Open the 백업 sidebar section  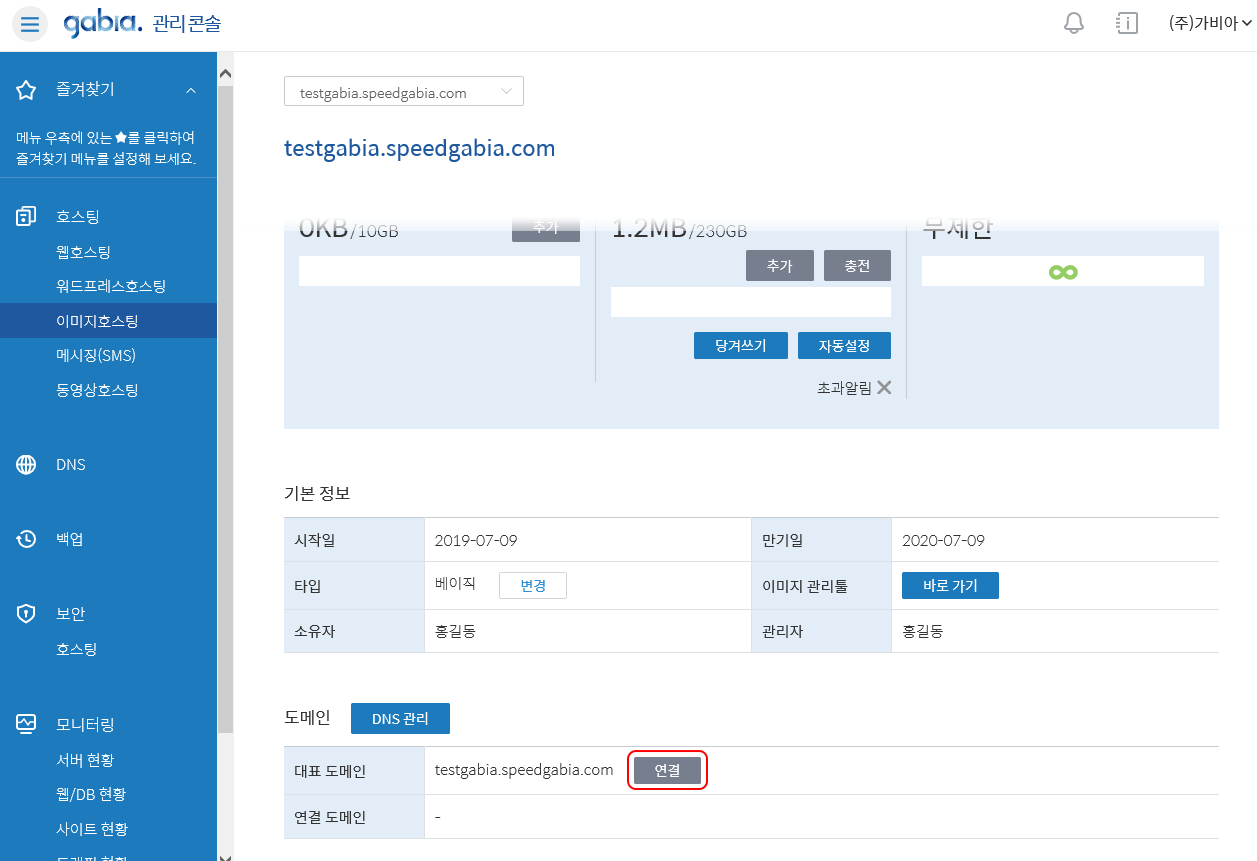click(70, 540)
